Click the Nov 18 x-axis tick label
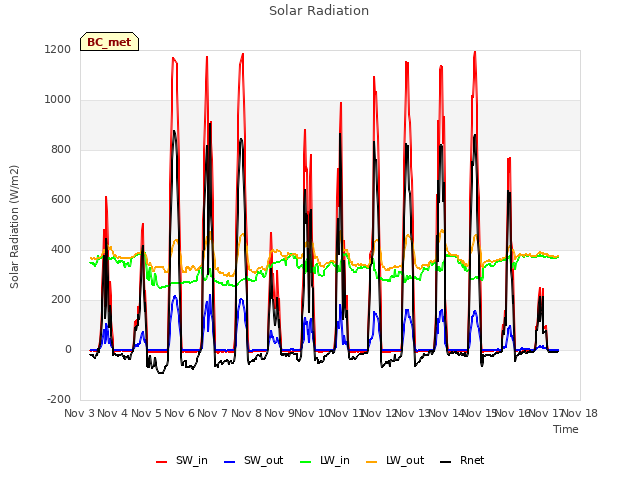 580,413
